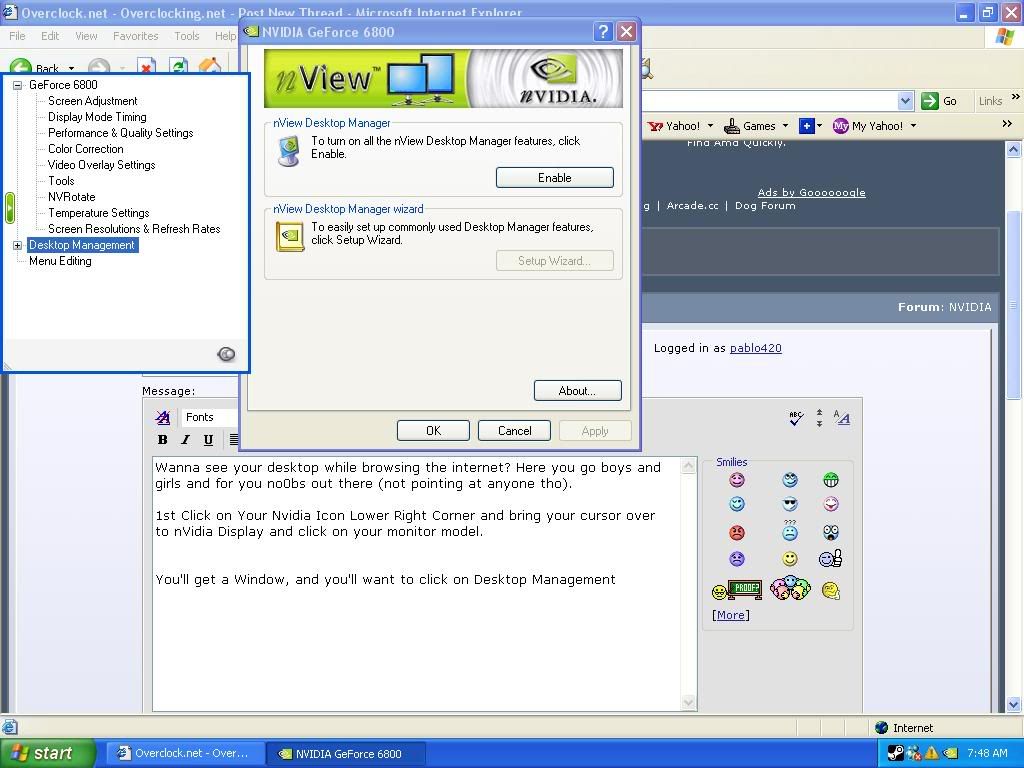Insert the red angry smiley

(737, 532)
